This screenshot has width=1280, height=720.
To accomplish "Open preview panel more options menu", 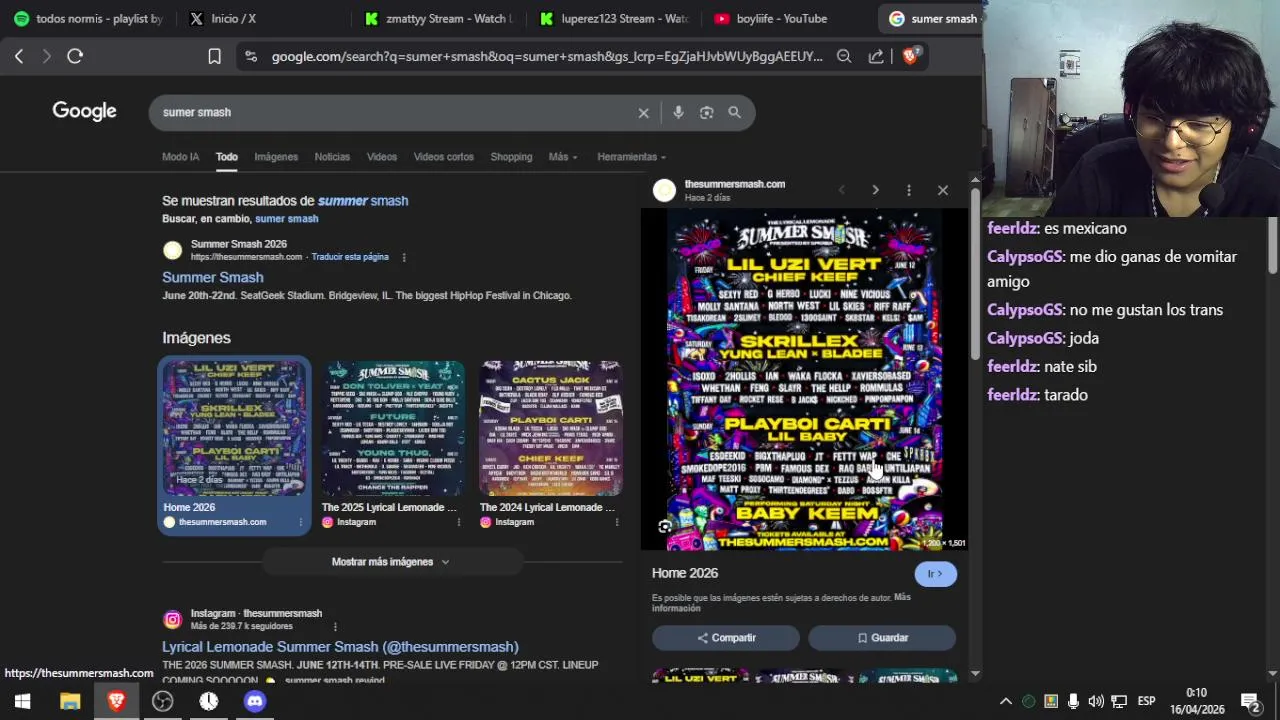I will 909,190.
